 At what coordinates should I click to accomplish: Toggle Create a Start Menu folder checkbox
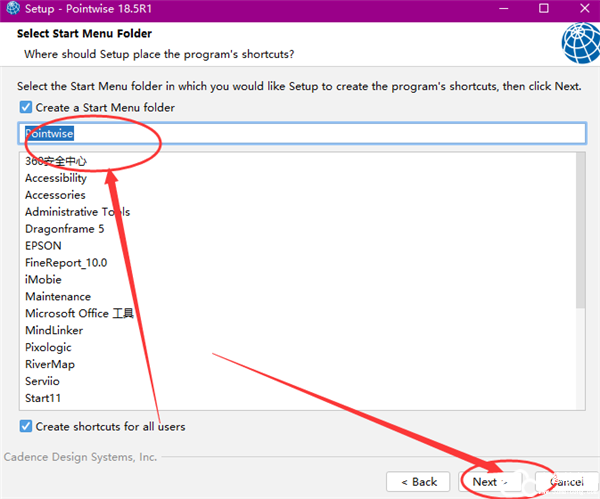[x=26, y=107]
